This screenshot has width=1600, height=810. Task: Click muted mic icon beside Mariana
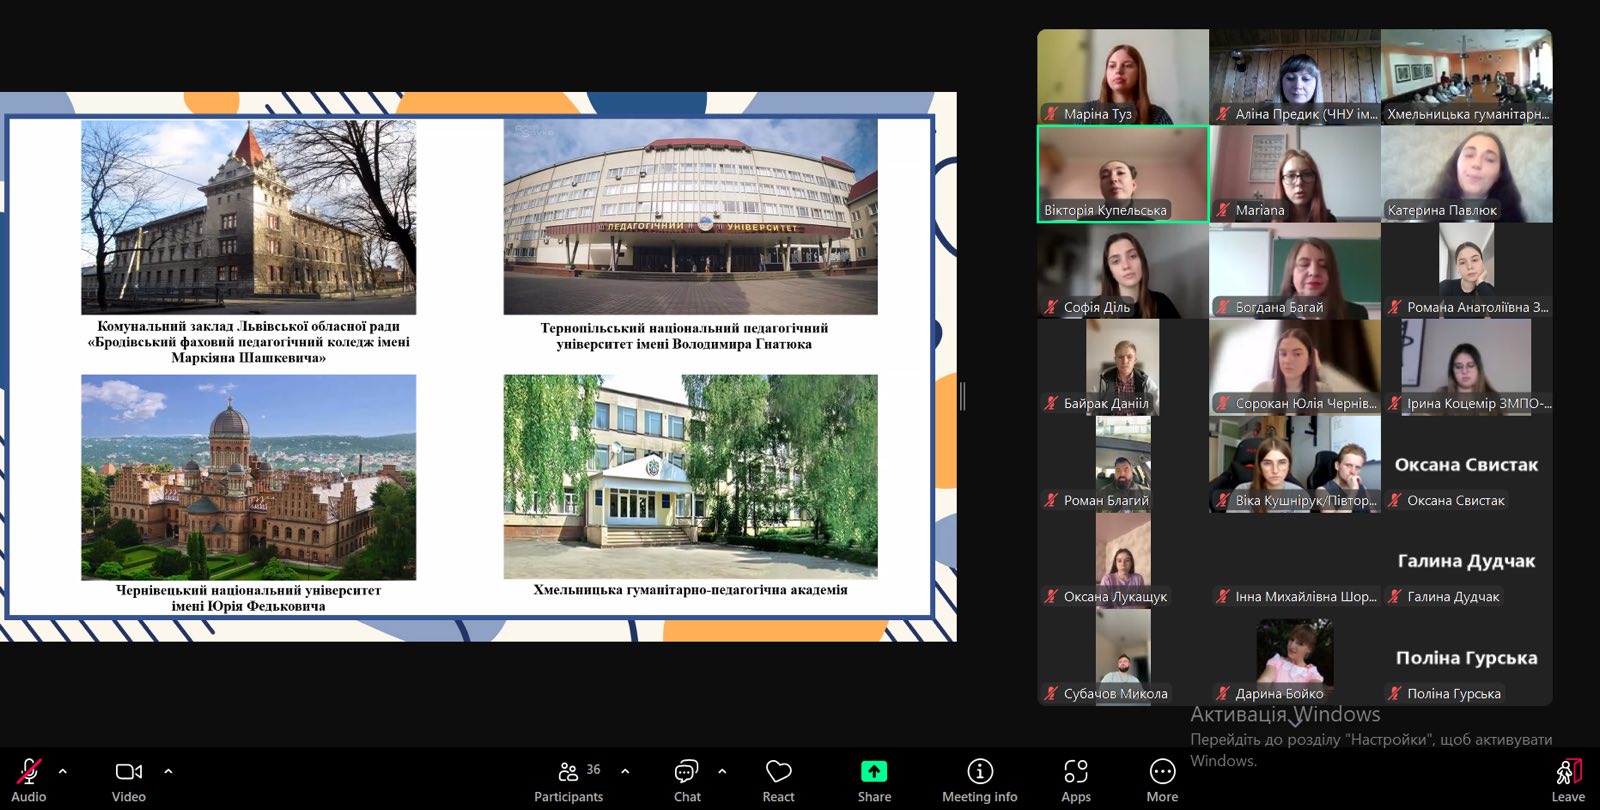tap(1223, 210)
